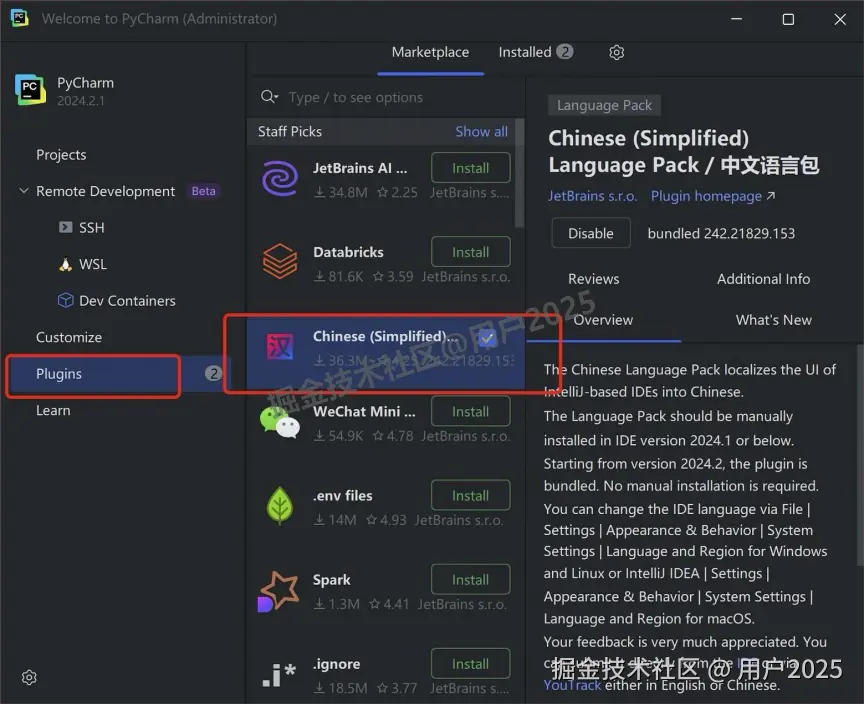Disable the Chinese language pack
Viewport: 864px width, 704px height.
coord(591,233)
